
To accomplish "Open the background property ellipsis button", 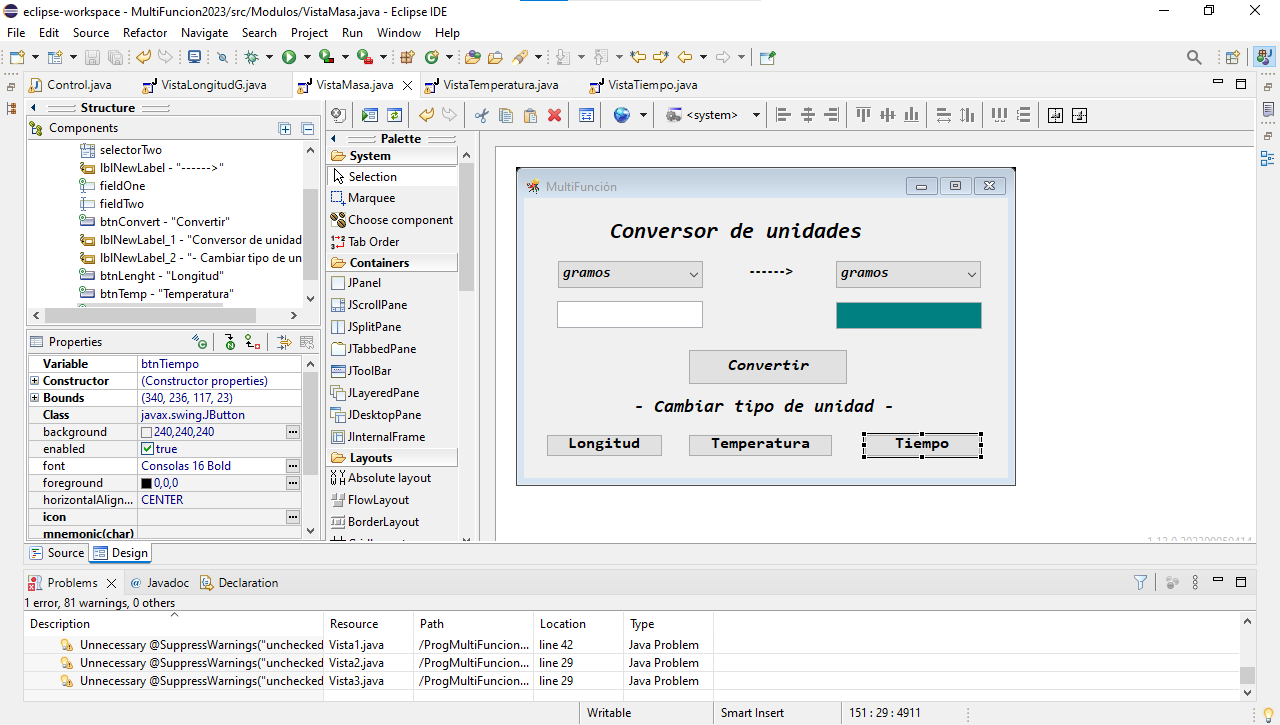I will [x=293, y=432].
